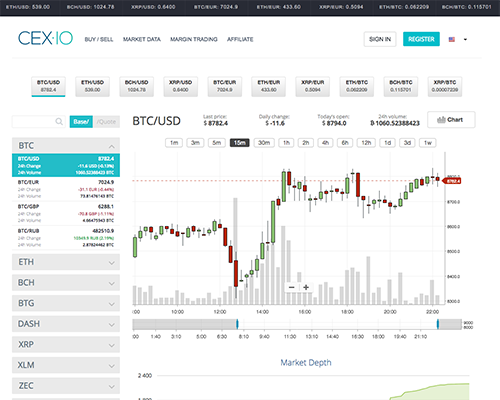
Task: Expand the BCH section
Action: (x=66, y=283)
